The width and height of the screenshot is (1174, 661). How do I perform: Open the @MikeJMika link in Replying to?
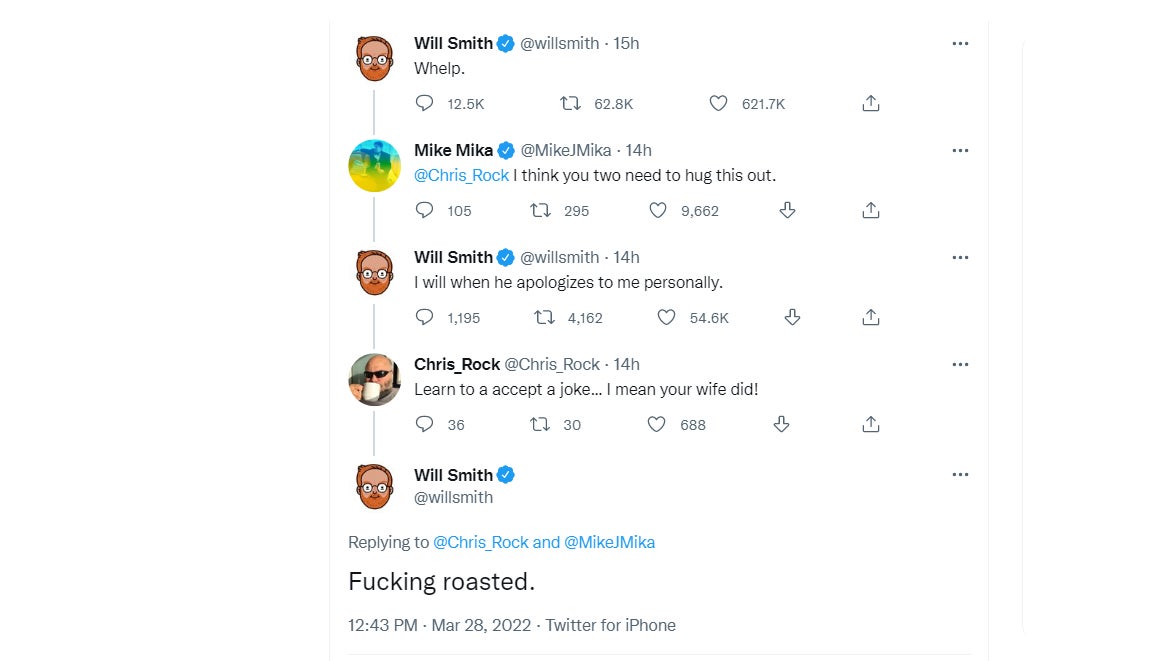point(609,542)
